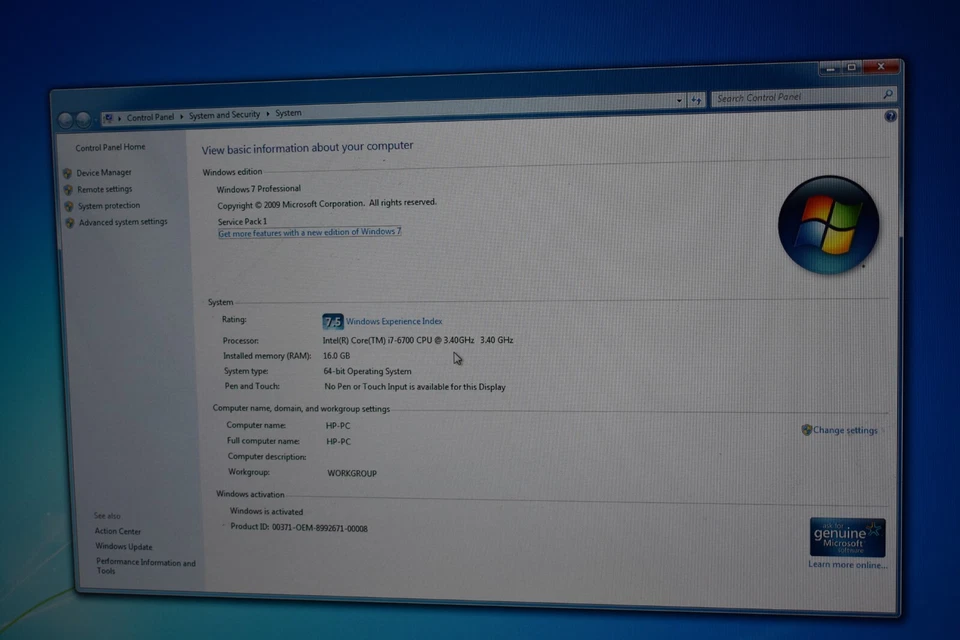Click the search magnifier icon
Image resolution: width=960 pixels, height=640 pixels.
pos(887,95)
